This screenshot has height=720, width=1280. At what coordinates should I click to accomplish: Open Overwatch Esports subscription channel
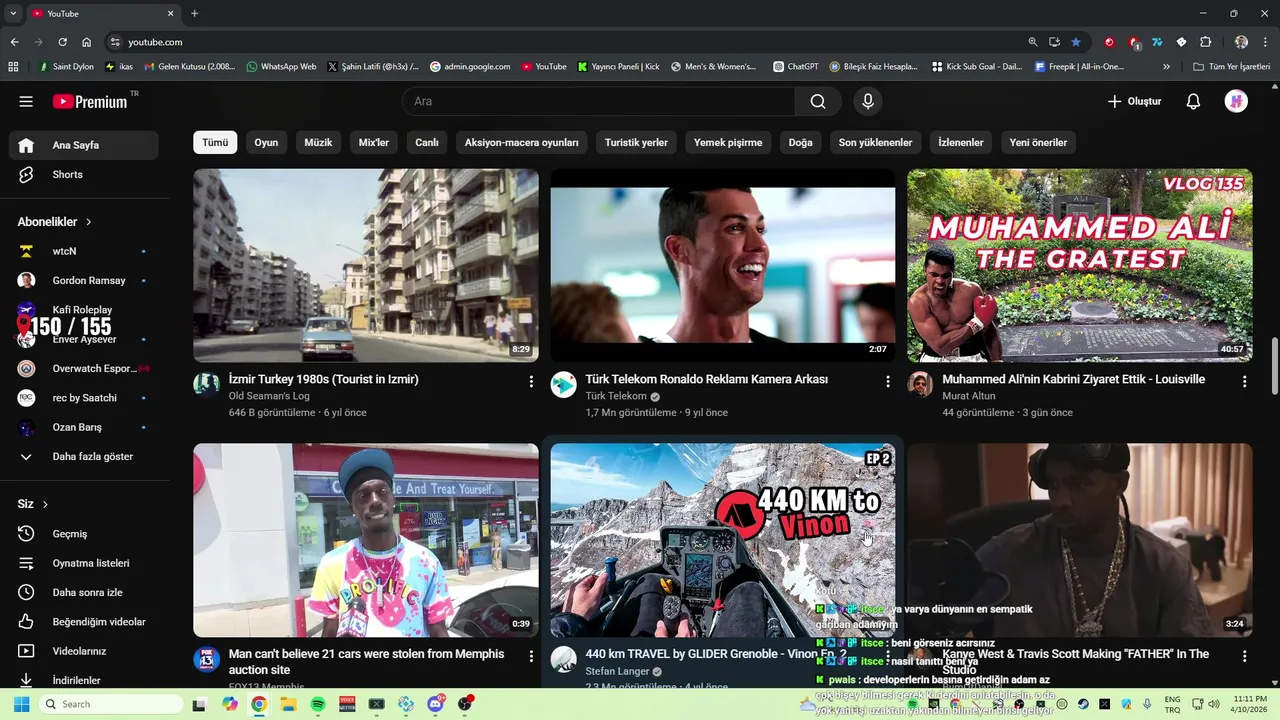(85, 368)
